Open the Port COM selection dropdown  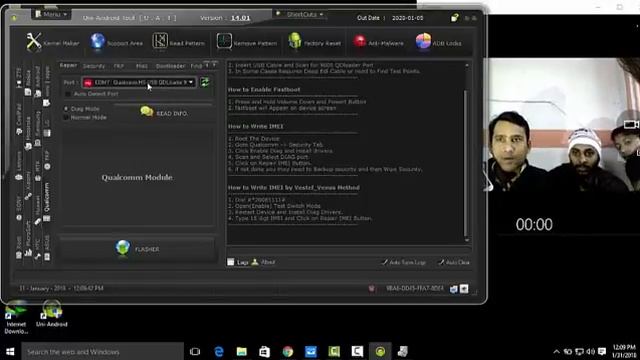(139, 82)
